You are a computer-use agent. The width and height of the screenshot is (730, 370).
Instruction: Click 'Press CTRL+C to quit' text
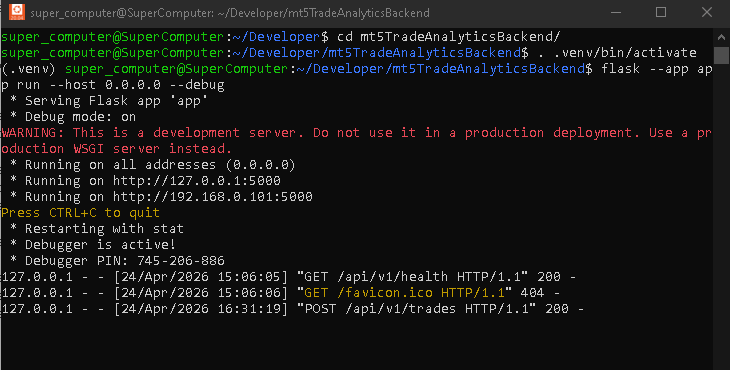click(x=81, y=213)
